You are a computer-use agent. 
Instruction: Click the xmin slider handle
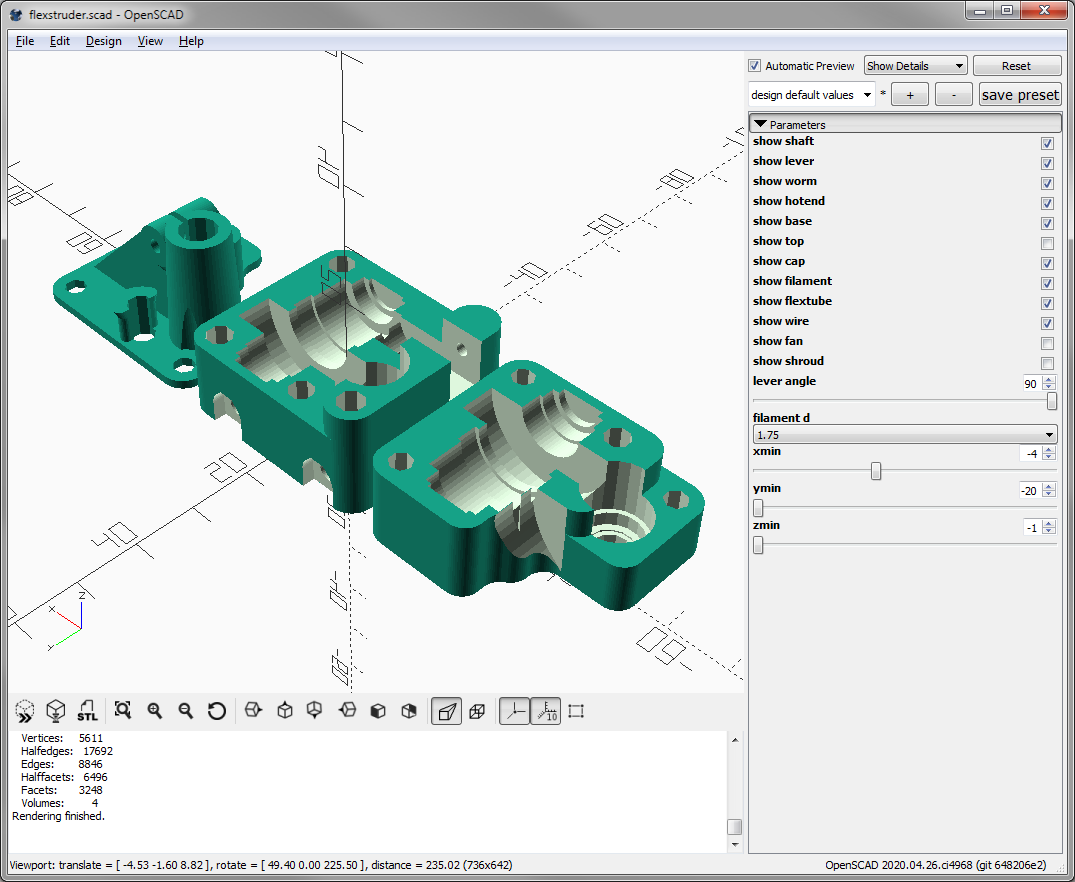click(x=876, y=471)
